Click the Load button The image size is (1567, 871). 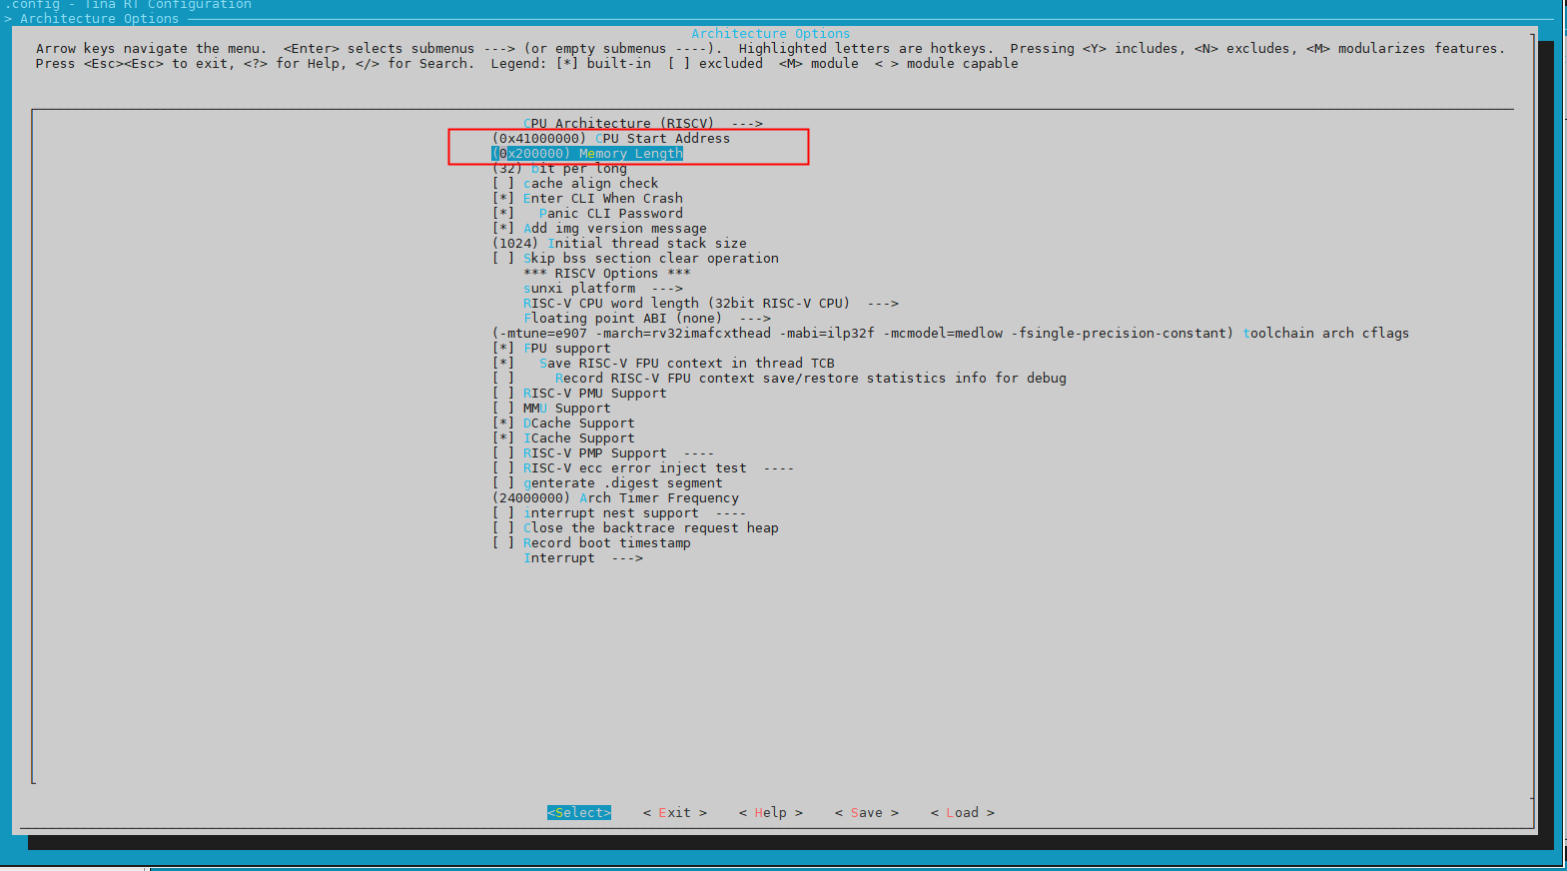click(x=962, y=812)
